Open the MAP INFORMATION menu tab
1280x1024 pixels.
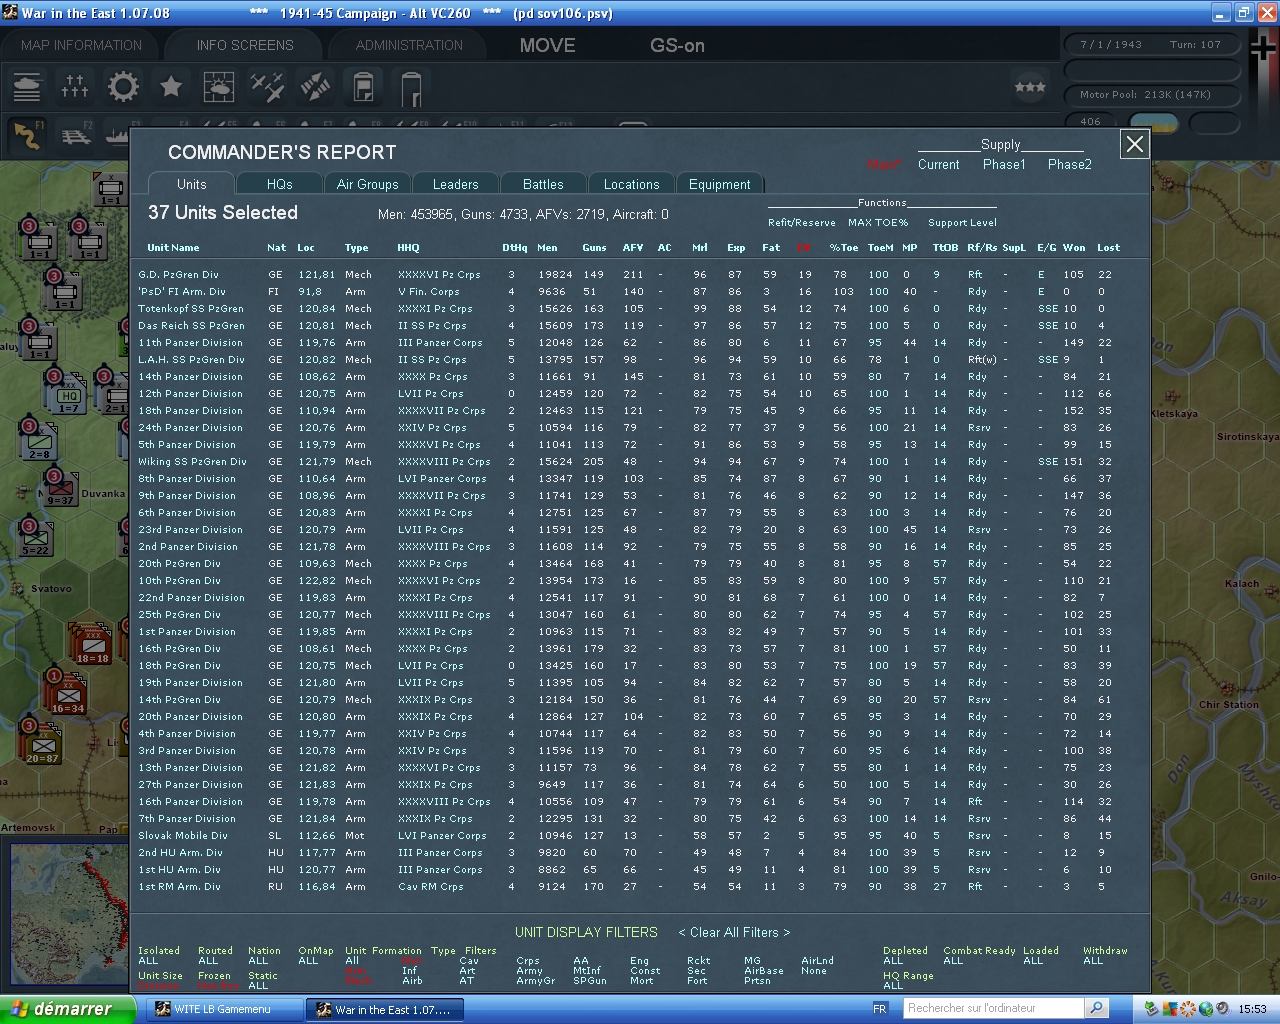(x=82, y=45)
